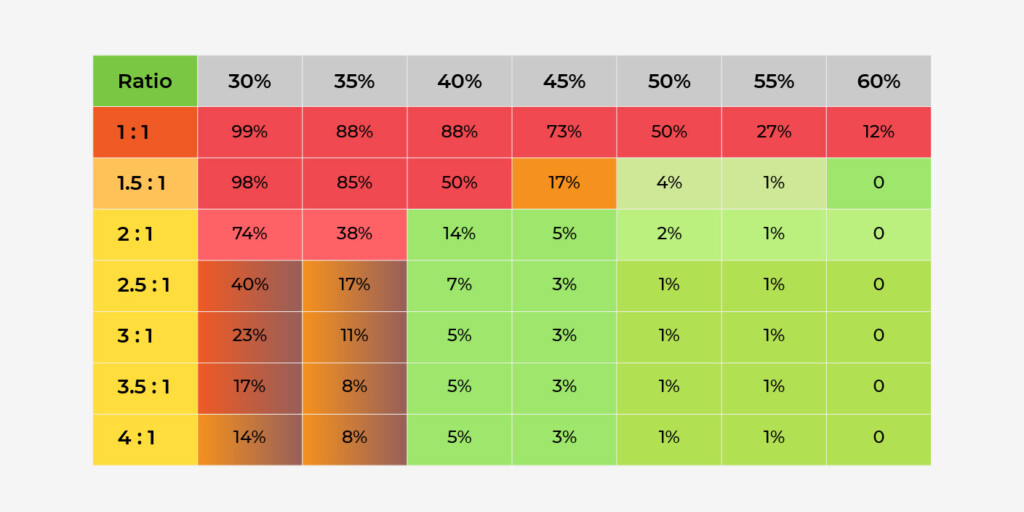Click the 60% column header
The image size is (1024, 512).
(878, 81)
